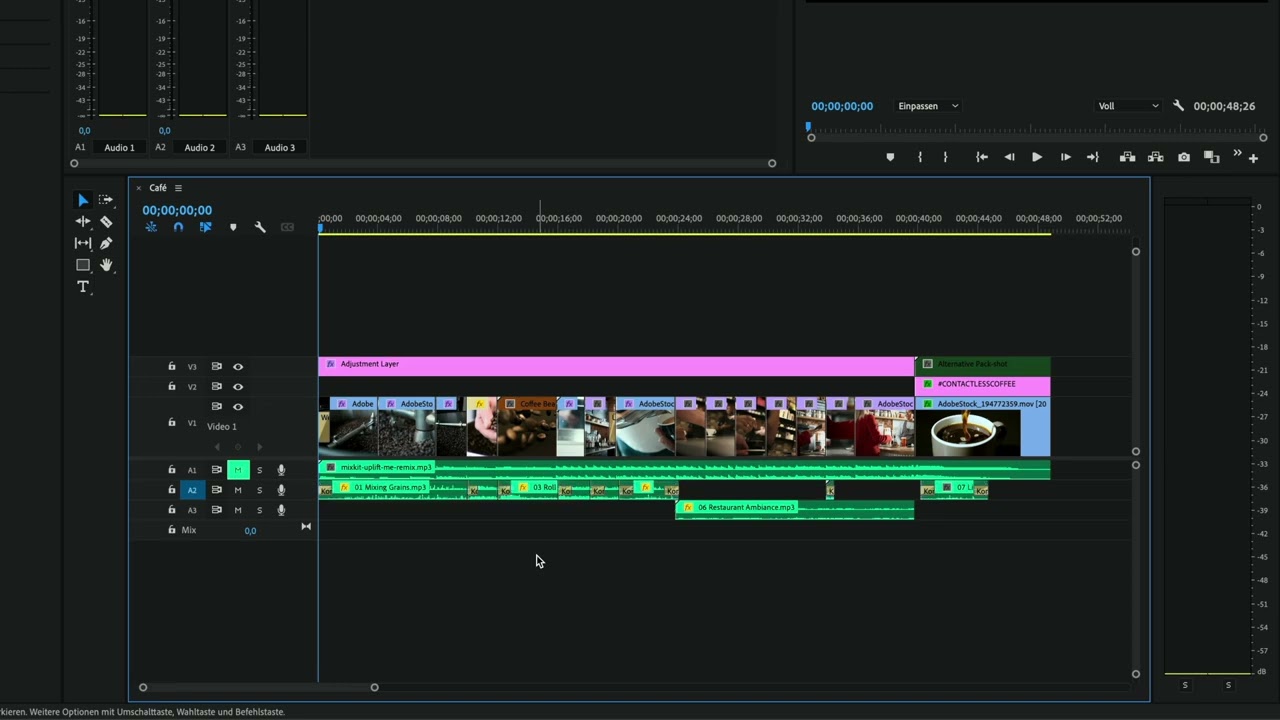Open timeline display settings wrench
Screen dimensions: 1280x720
click(260, 227)
